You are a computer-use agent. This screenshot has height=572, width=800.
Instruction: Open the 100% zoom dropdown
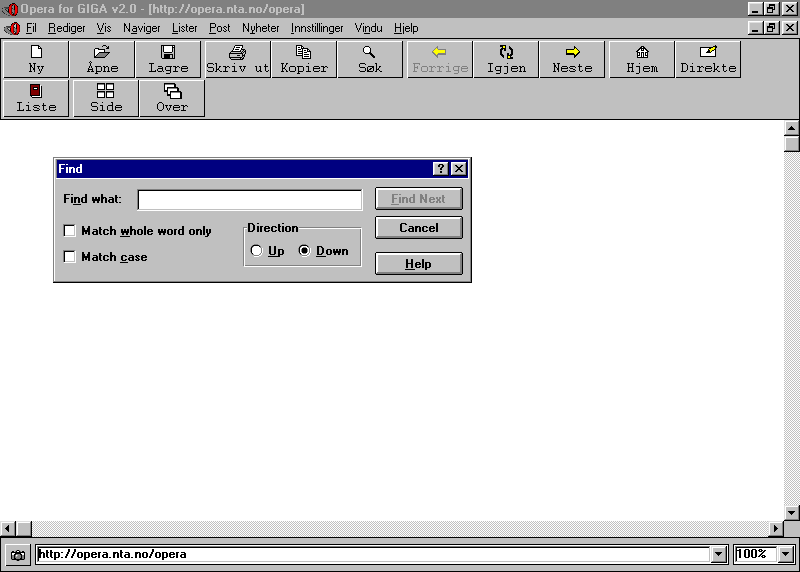click(785, 554)
